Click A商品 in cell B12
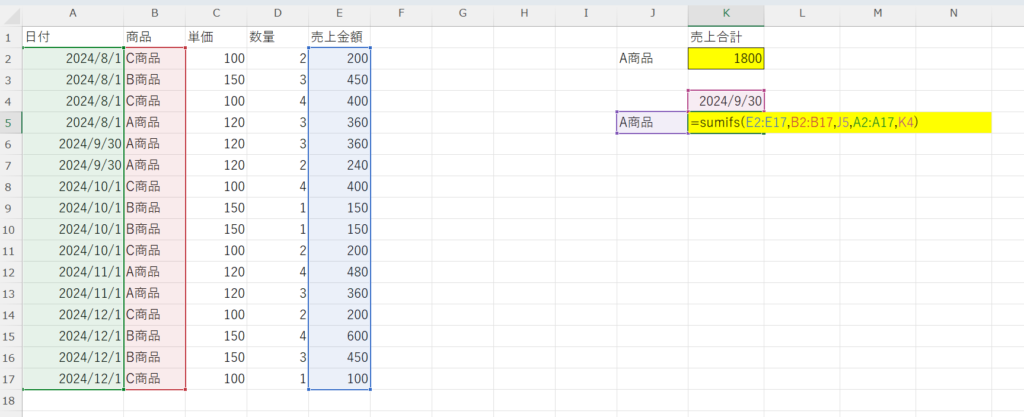Screen dimensions: 1024x417 click(x=154, y=272)
